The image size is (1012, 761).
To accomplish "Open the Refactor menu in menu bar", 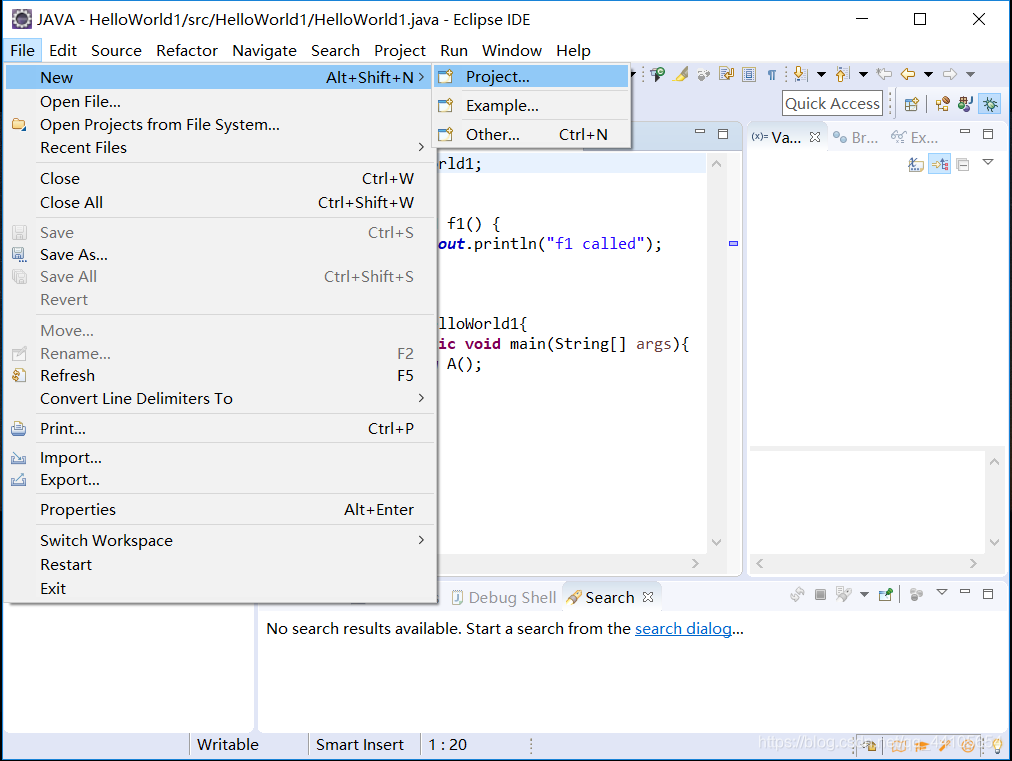I will [187, 50].
